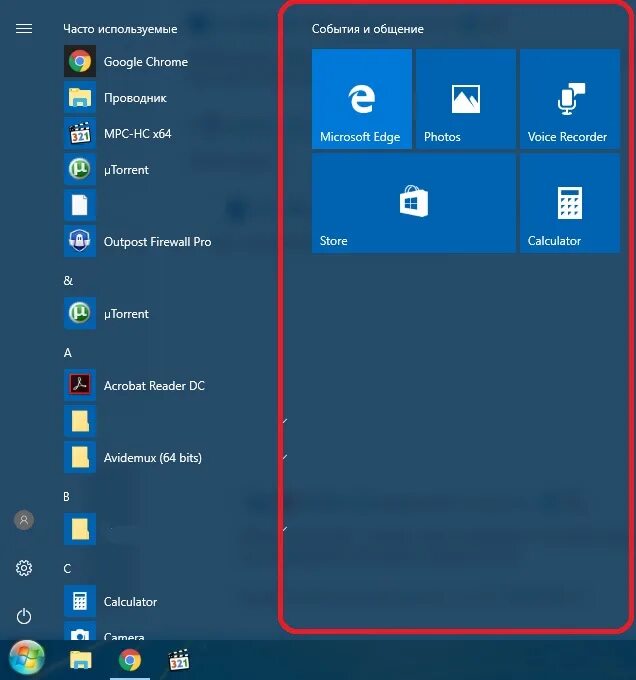Viewport: 636px width, 680px height.
Task: Open the user account icon in Start rail
Action: (x=24, y=520)
